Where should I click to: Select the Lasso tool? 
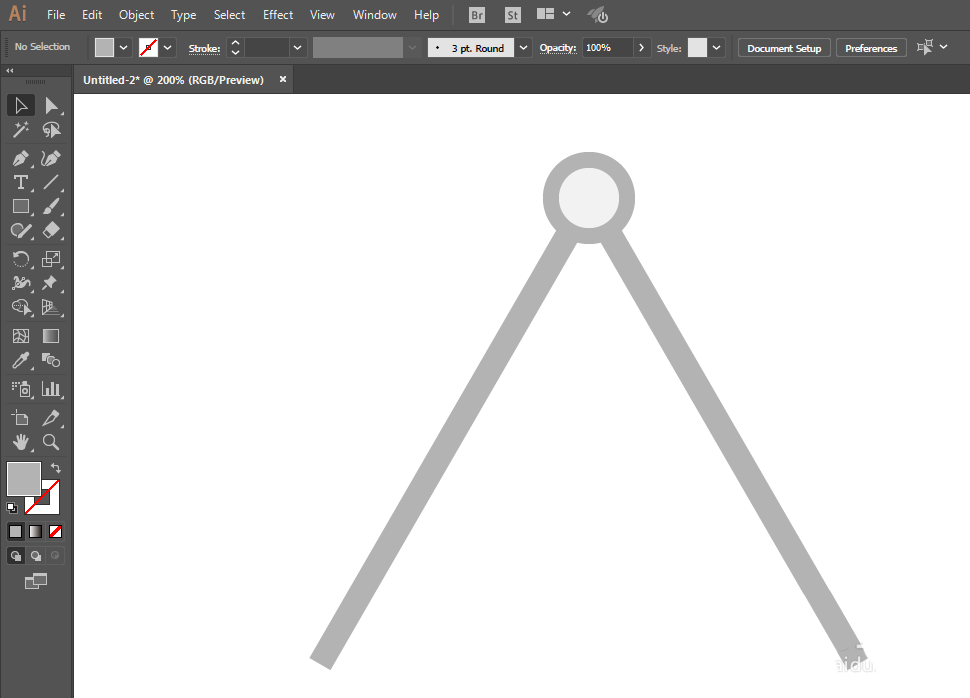[x=51, y=130]
